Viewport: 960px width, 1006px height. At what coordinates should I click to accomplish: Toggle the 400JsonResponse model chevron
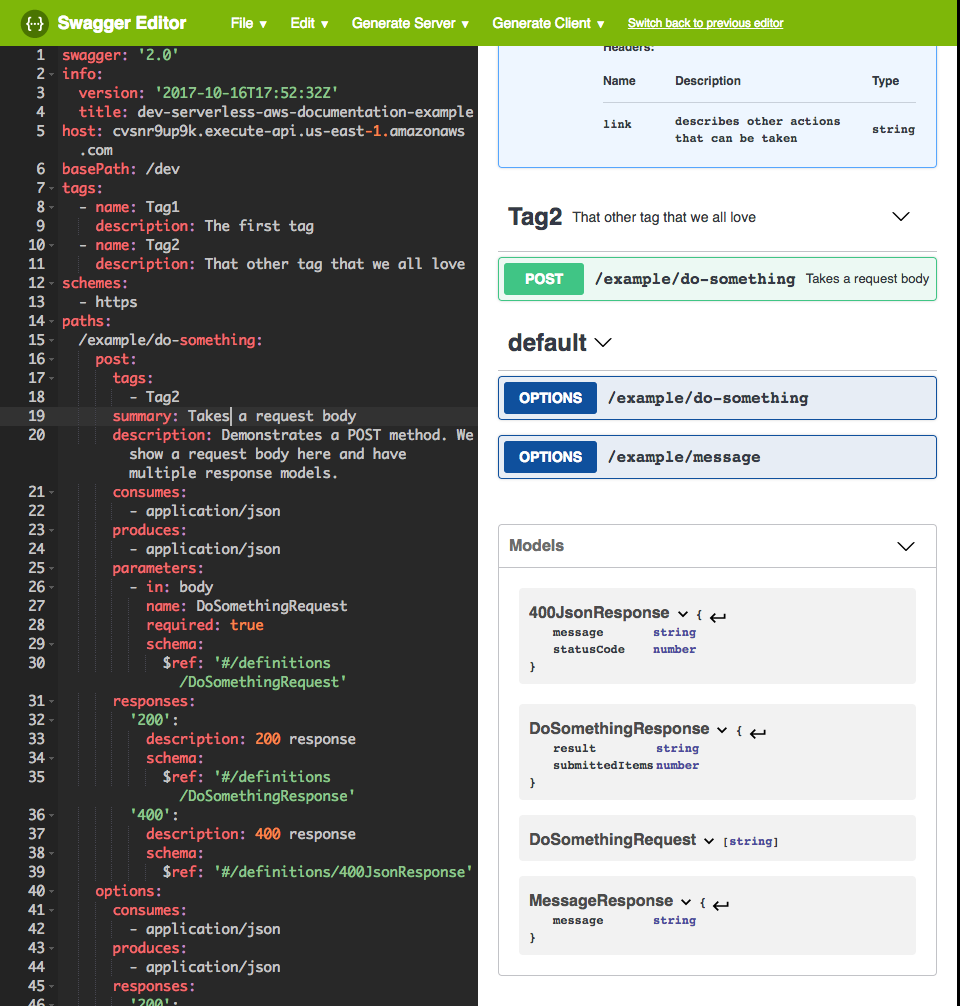[683, 614]
